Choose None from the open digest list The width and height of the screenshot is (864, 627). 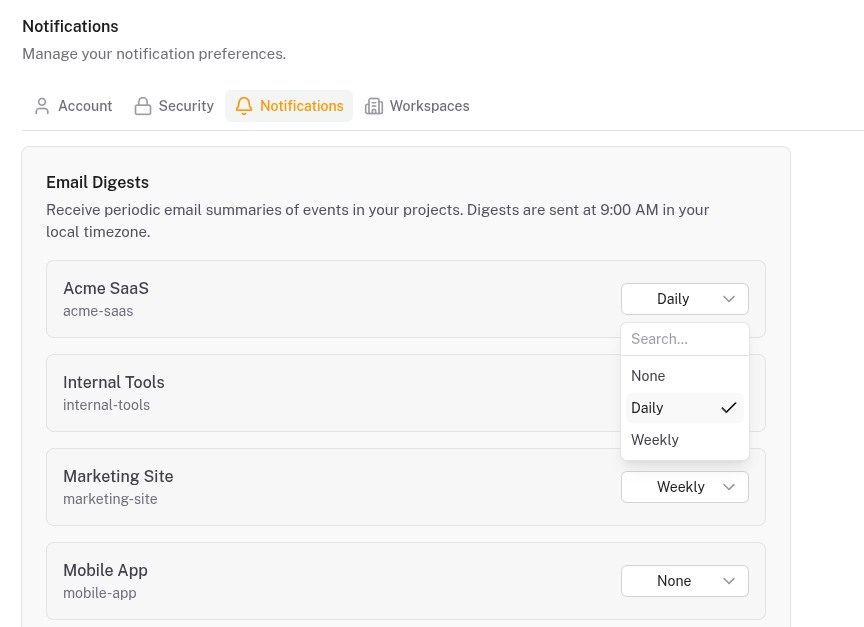(x=648, y=376)
